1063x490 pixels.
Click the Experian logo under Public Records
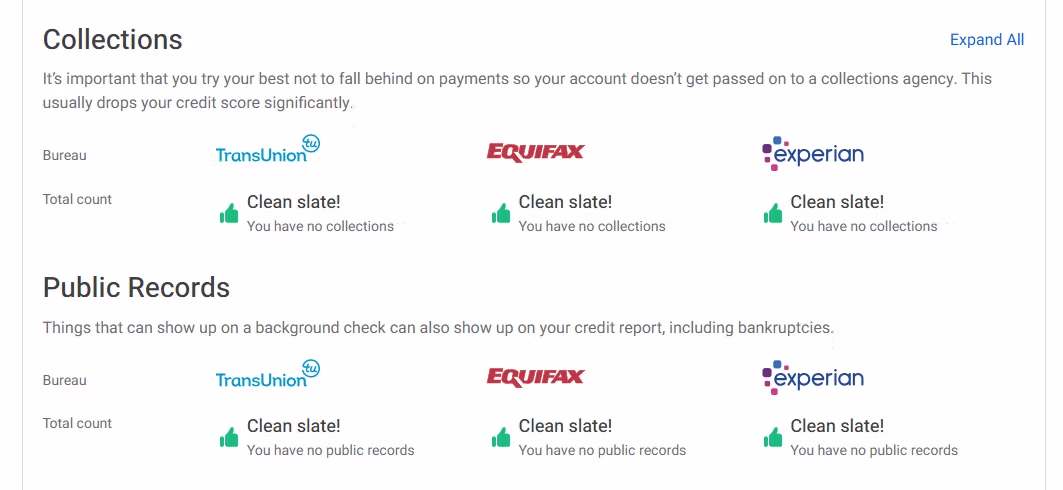(x=812, y=378)
